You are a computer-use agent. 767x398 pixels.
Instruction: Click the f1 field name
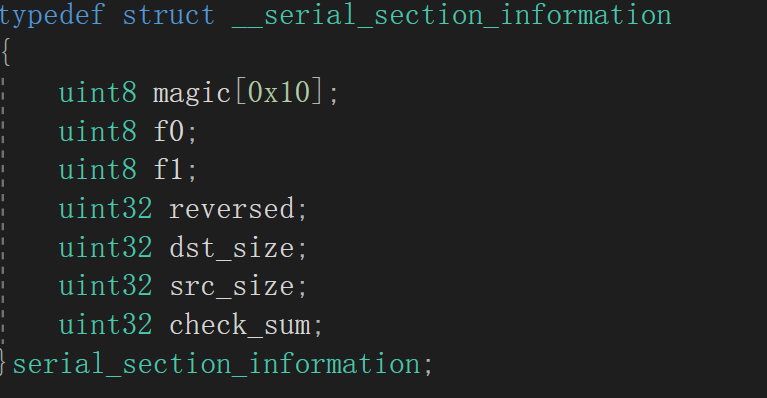169,170
